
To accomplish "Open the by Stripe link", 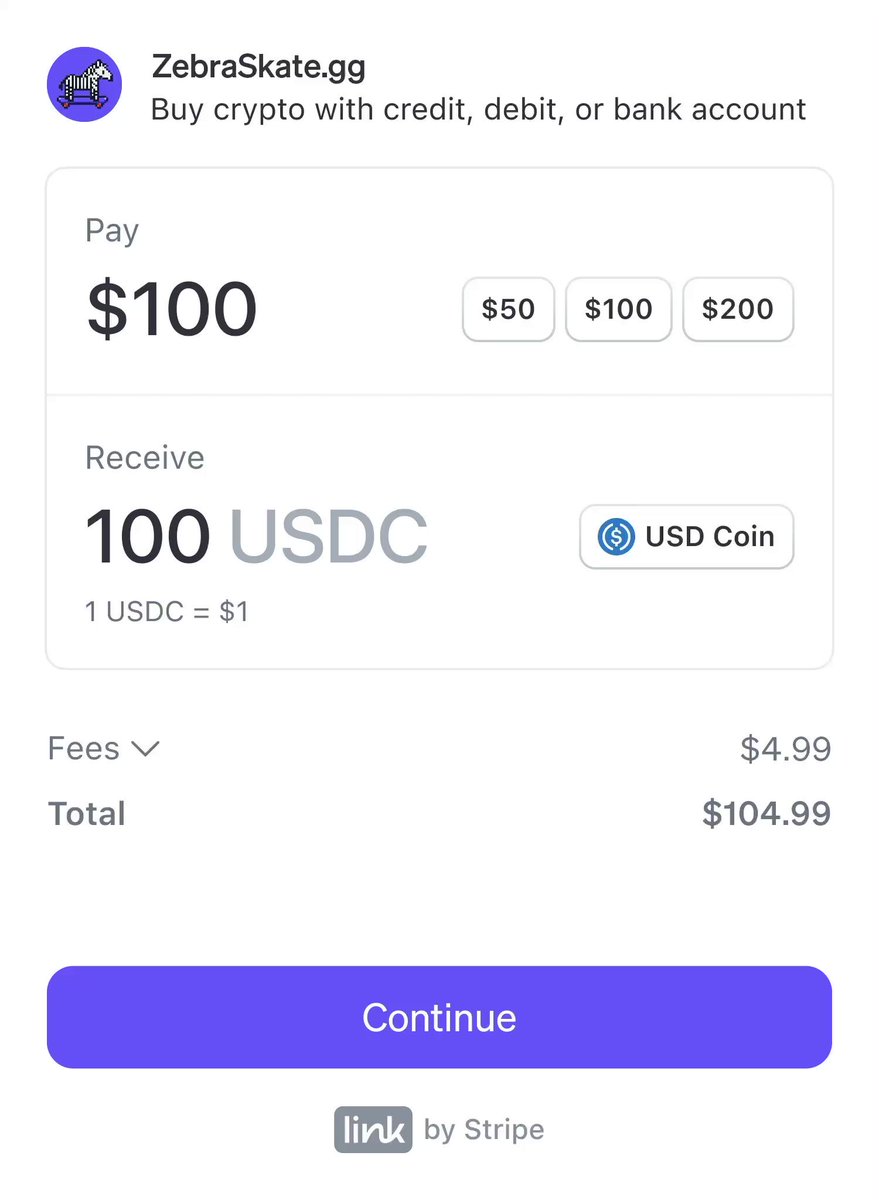I will pyautogui.click(x=484, y=1130).
